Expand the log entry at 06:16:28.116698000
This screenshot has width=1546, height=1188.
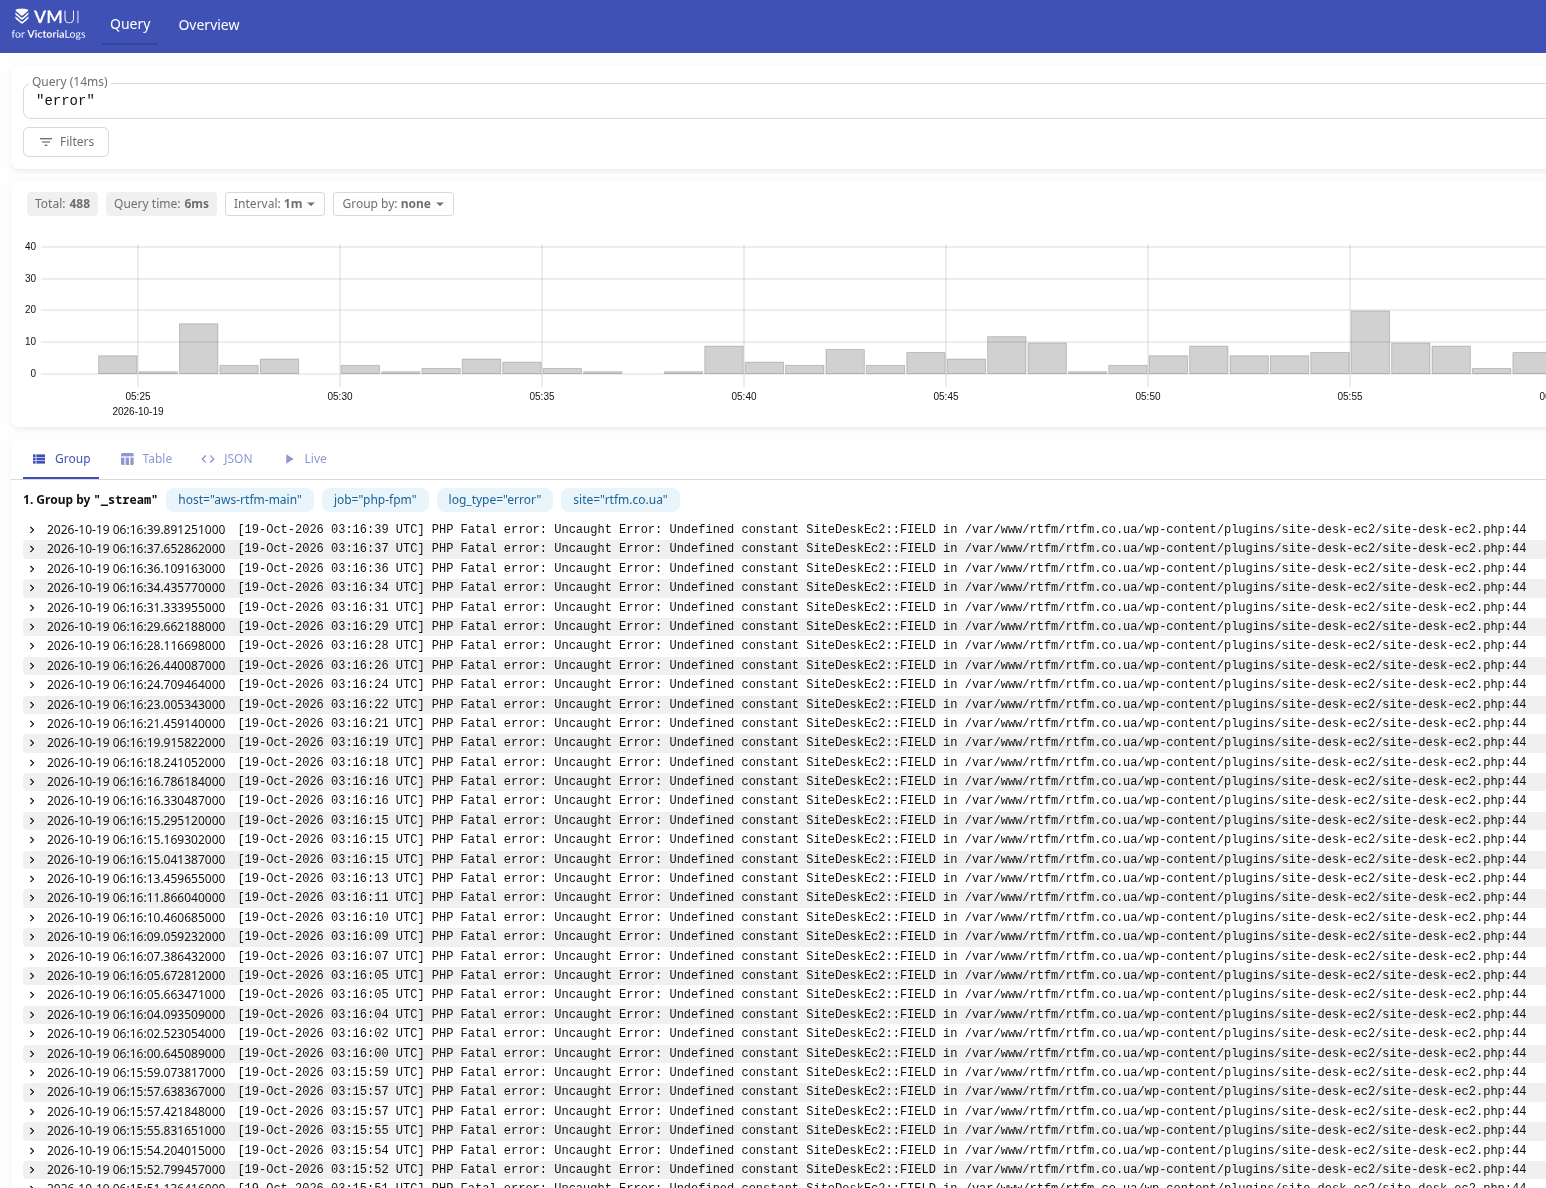pos(32,646)
